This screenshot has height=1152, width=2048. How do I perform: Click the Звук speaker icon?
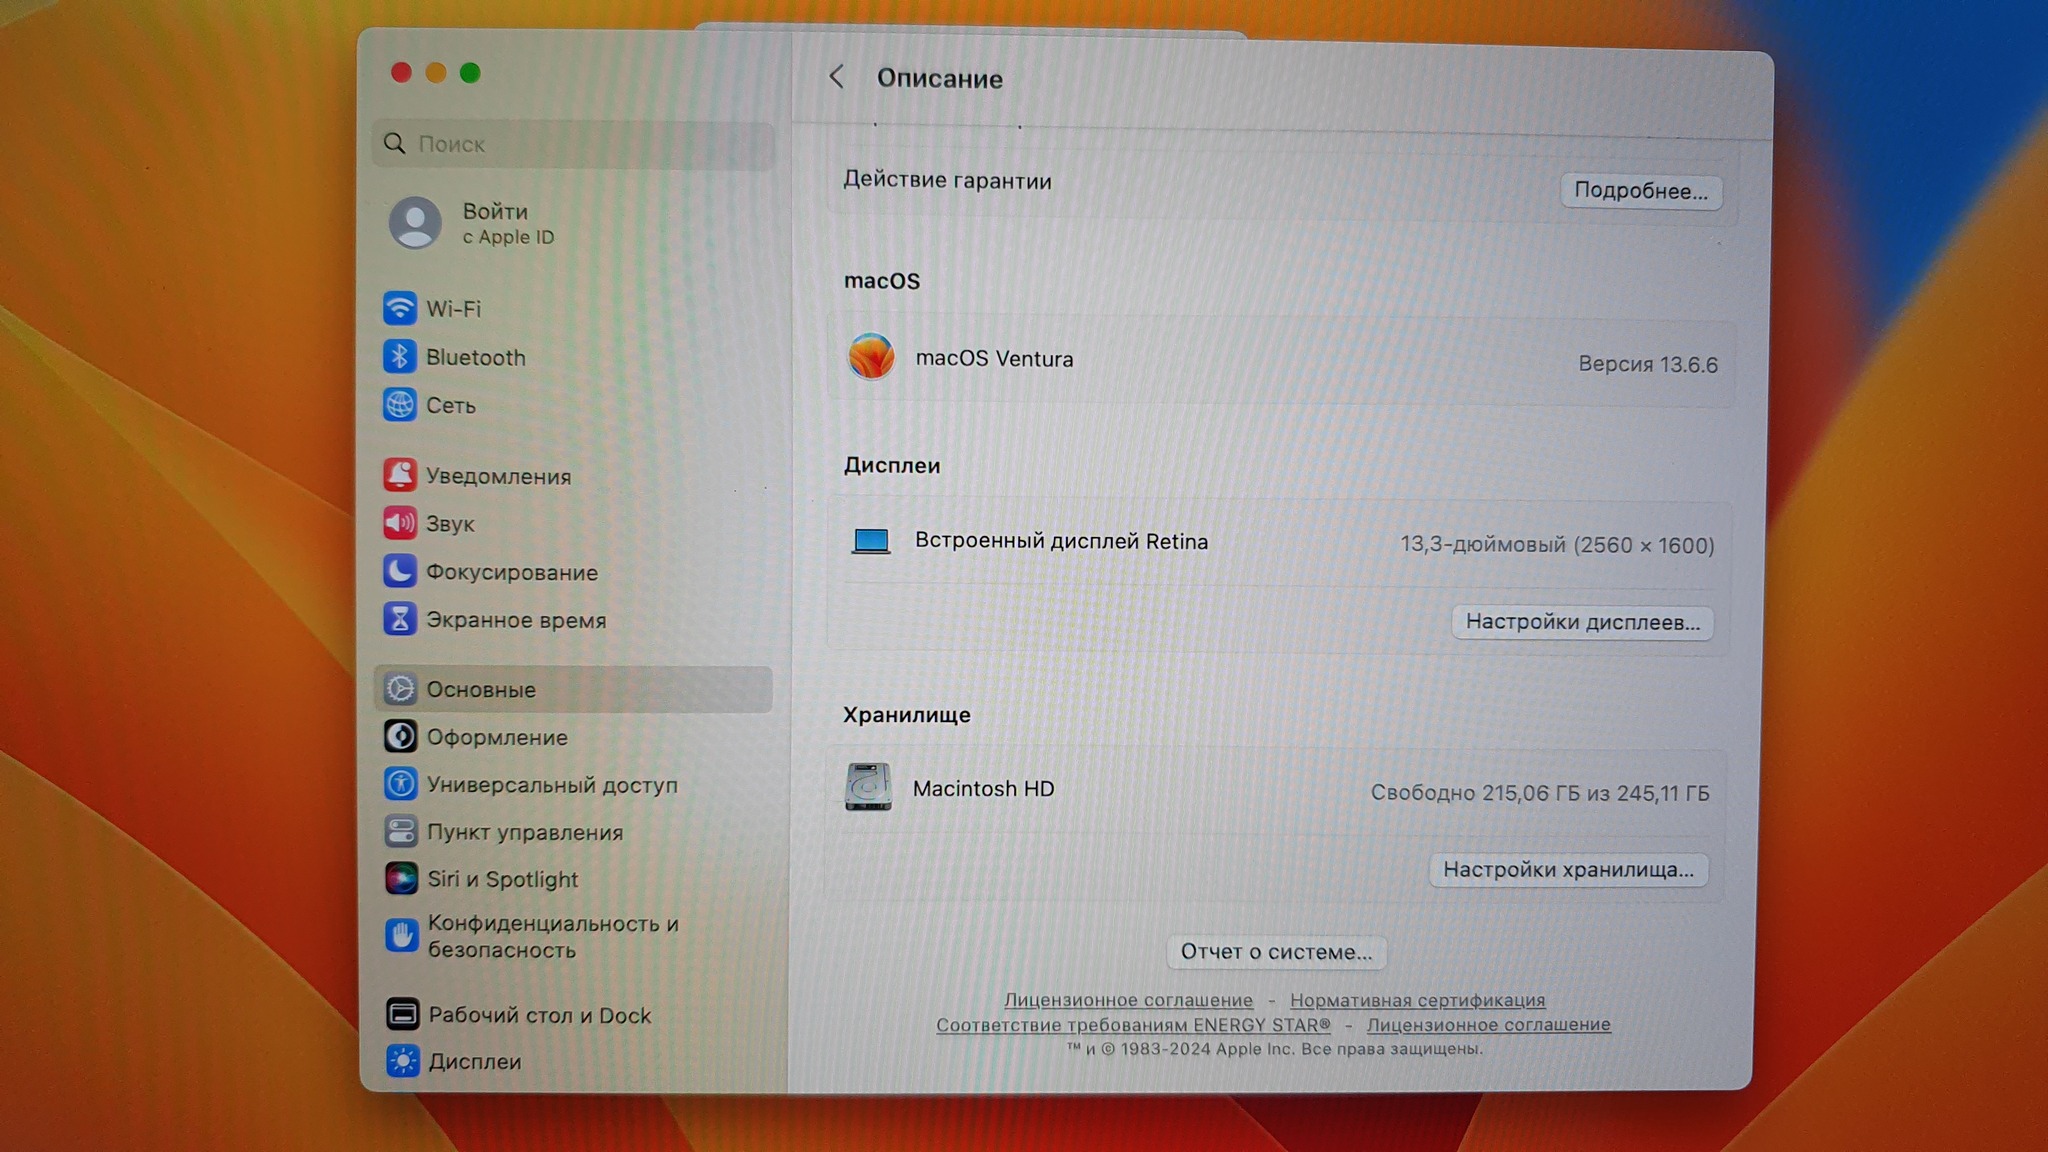(400, 523)
